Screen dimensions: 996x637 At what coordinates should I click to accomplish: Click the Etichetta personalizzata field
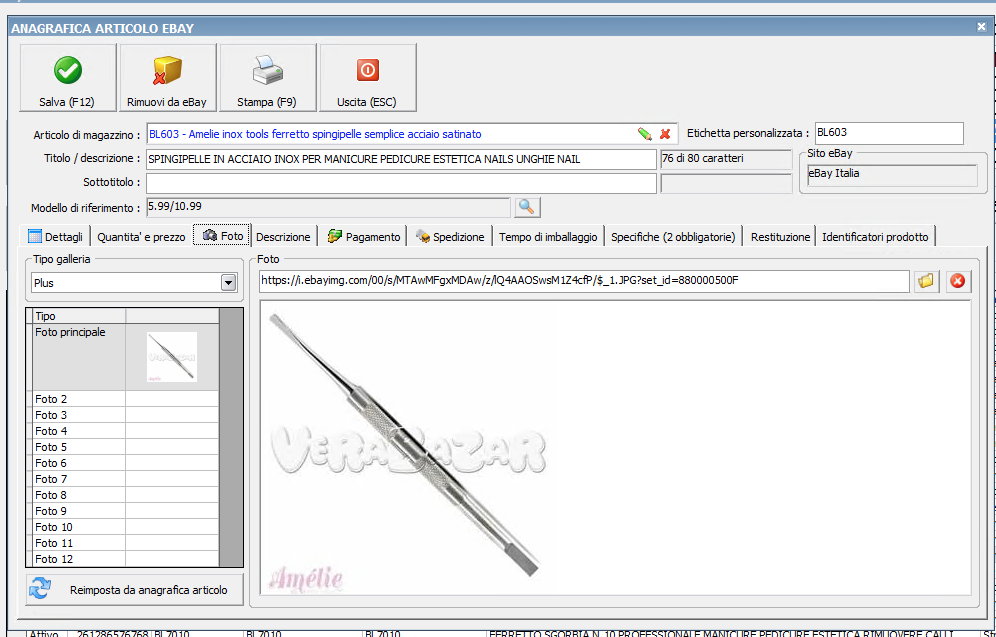point(889,133)
